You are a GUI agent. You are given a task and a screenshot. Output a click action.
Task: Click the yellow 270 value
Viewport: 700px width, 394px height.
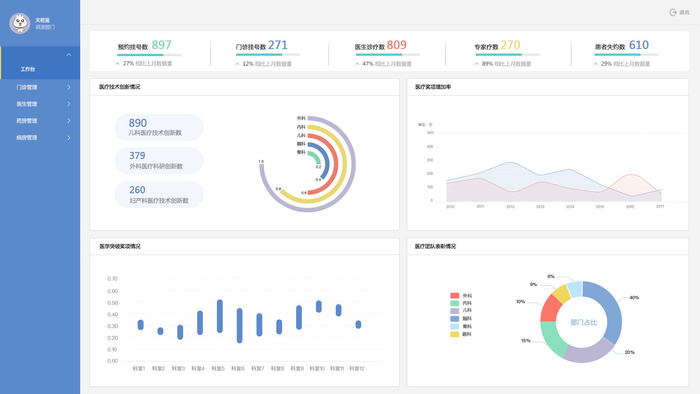[x=510, y=45]
